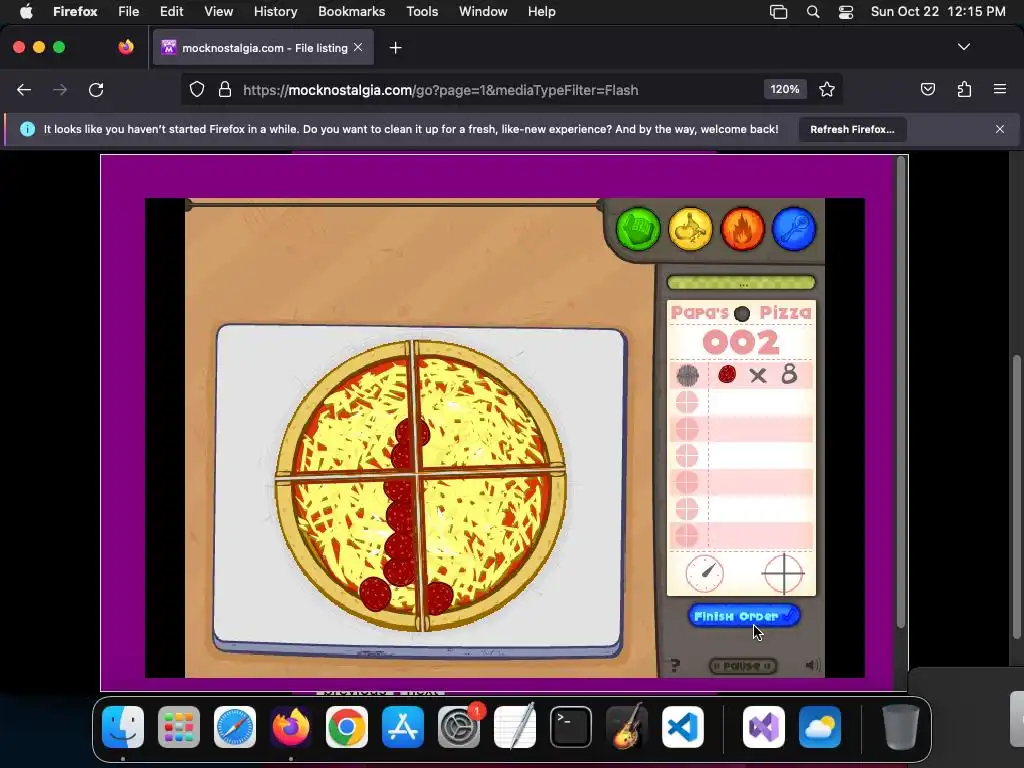Open Spotlight search in menu bar
Viewport: 1024px width, 768px height.
tap(813, 12)
